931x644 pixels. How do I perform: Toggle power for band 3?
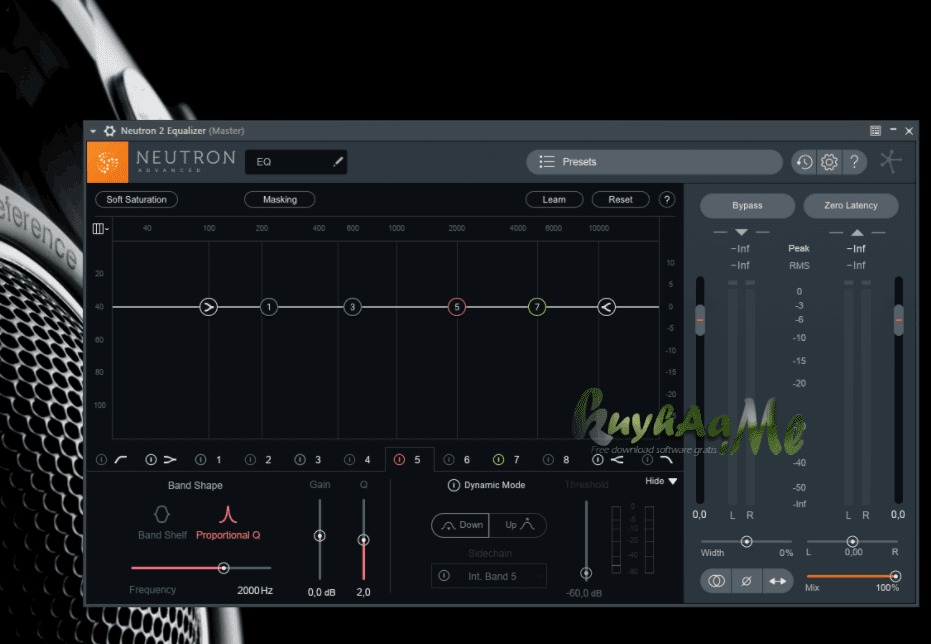point(300,459)
